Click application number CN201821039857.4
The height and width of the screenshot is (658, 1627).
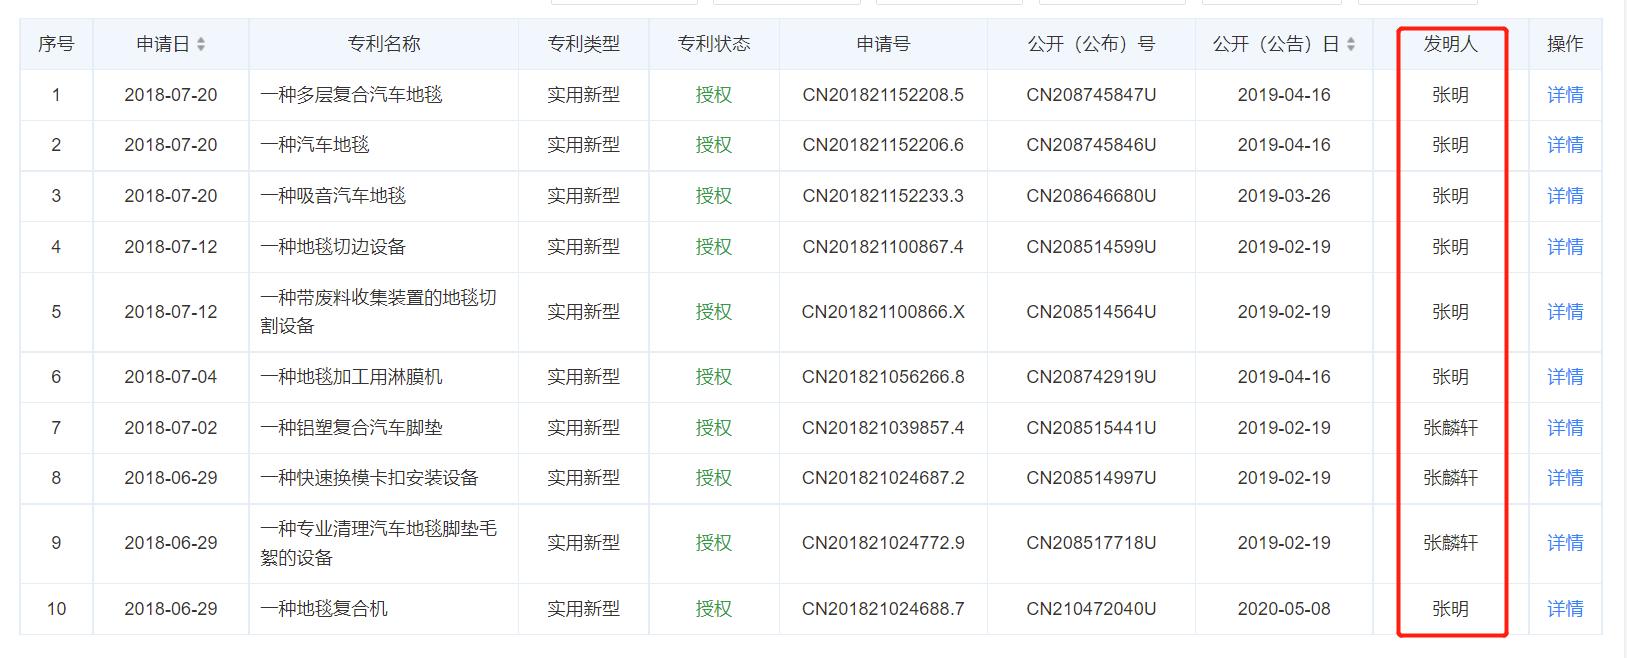(x=883, y=428)
